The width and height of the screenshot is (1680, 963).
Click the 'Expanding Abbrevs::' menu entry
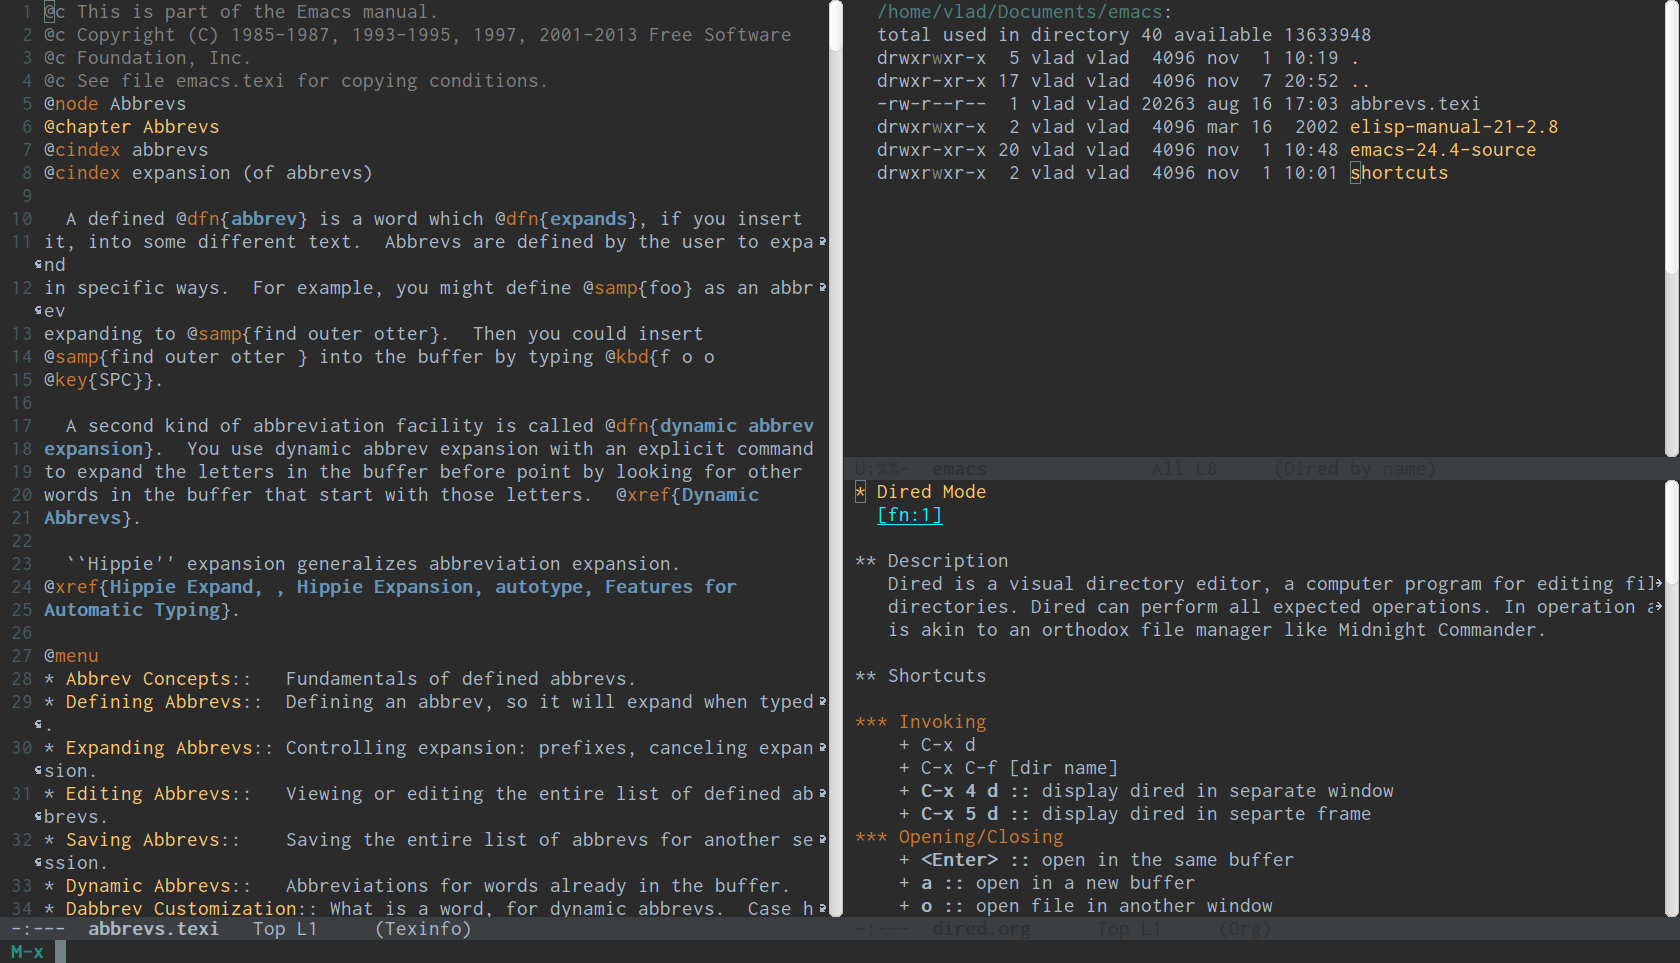pyautogui.click(x=169, y=748)
